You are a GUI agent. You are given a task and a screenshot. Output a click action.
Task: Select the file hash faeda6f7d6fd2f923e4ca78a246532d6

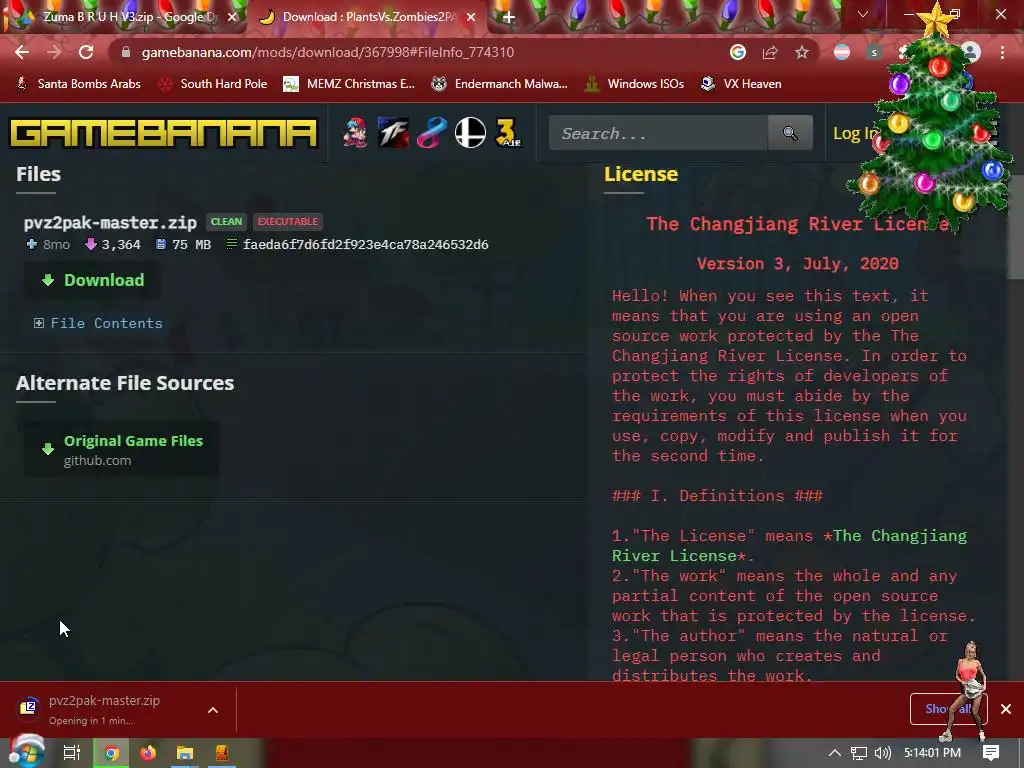[366, 244]
